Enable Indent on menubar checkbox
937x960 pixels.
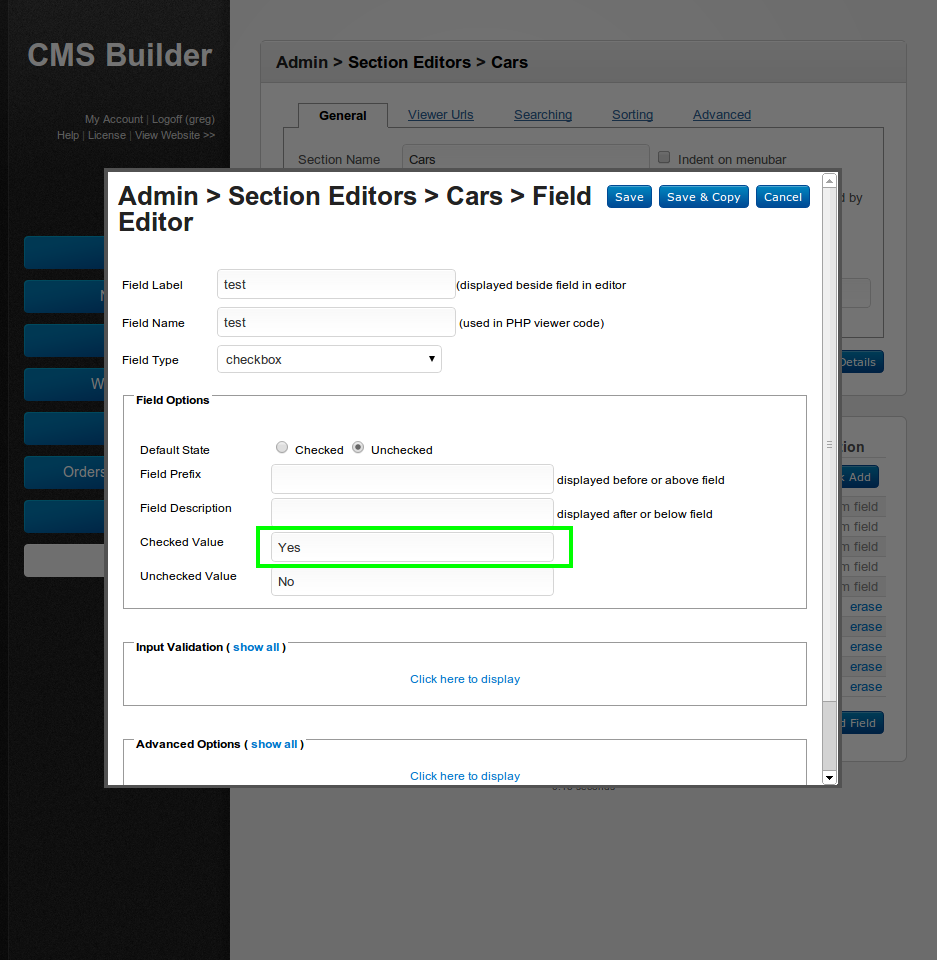(x=664, y=158)
